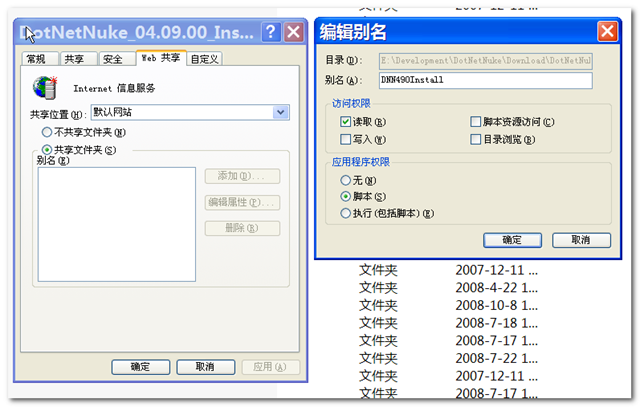Click the Internet 信息服务 globe icon
Image resolution: width=640 pixels, height=407 pixels.
[45, 87]
